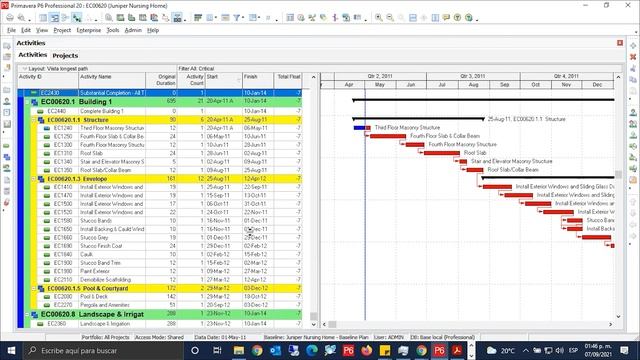
Task: Click the Zoom In magnifier icon
Action: (379, 18)
